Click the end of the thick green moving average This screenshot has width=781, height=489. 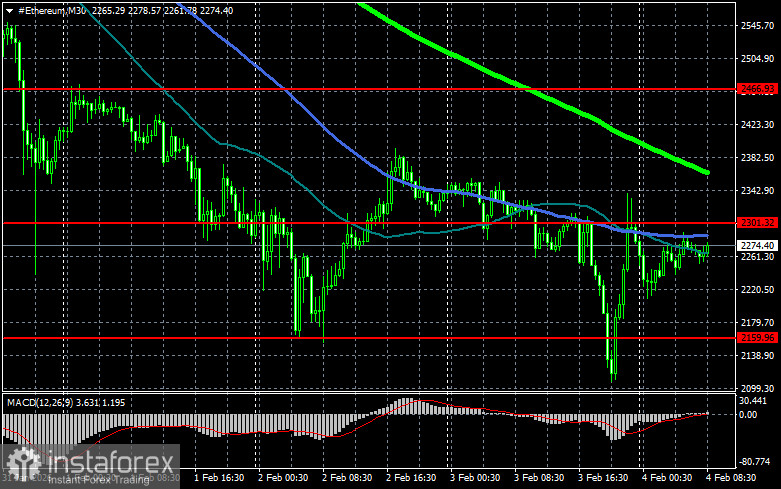(707, 173)
